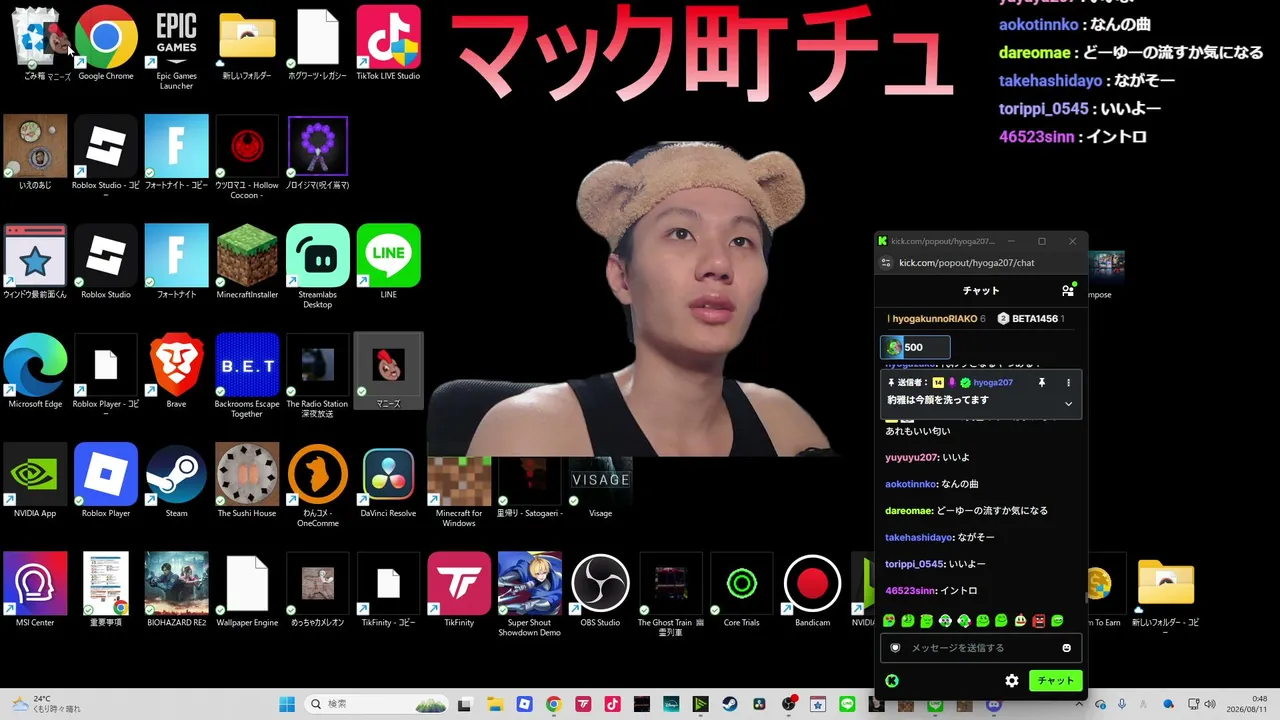Open the Google Chrome desktop icon
The width and height of the screenshot is (1280, 720).
point(105,42)
